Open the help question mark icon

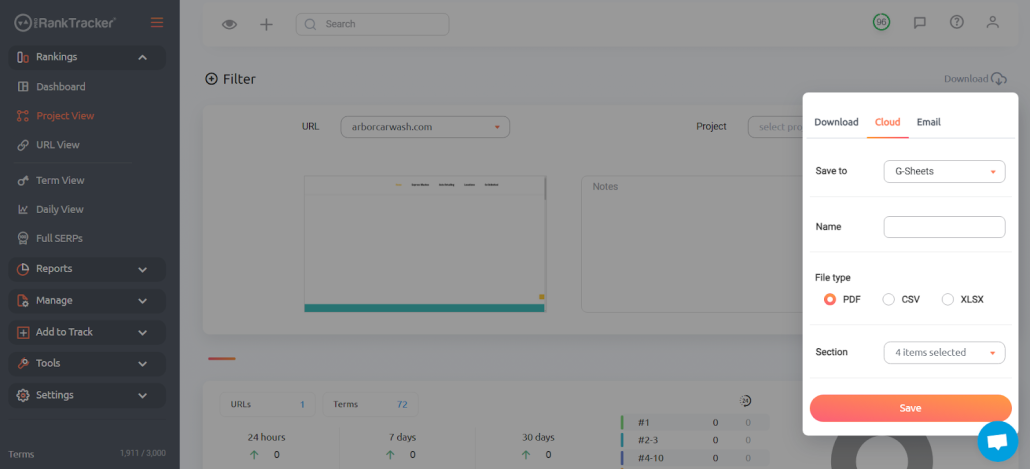956,22
